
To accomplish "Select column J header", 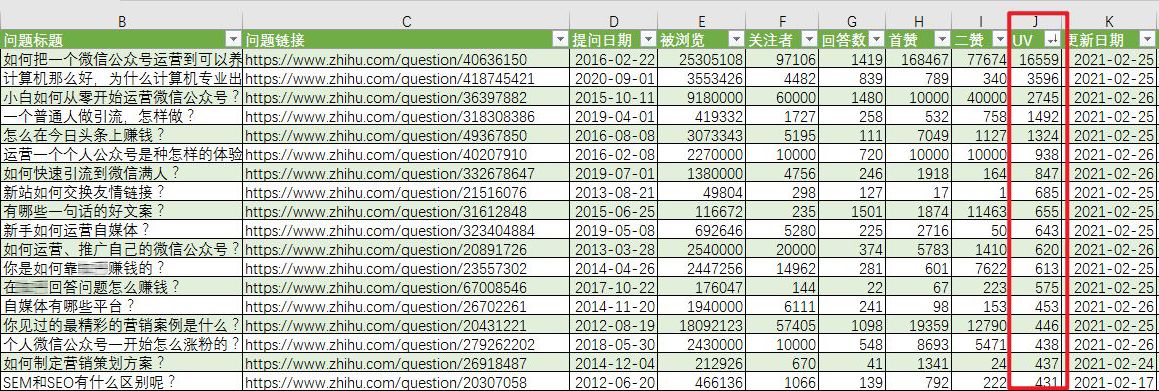I will coord(1036,22).
